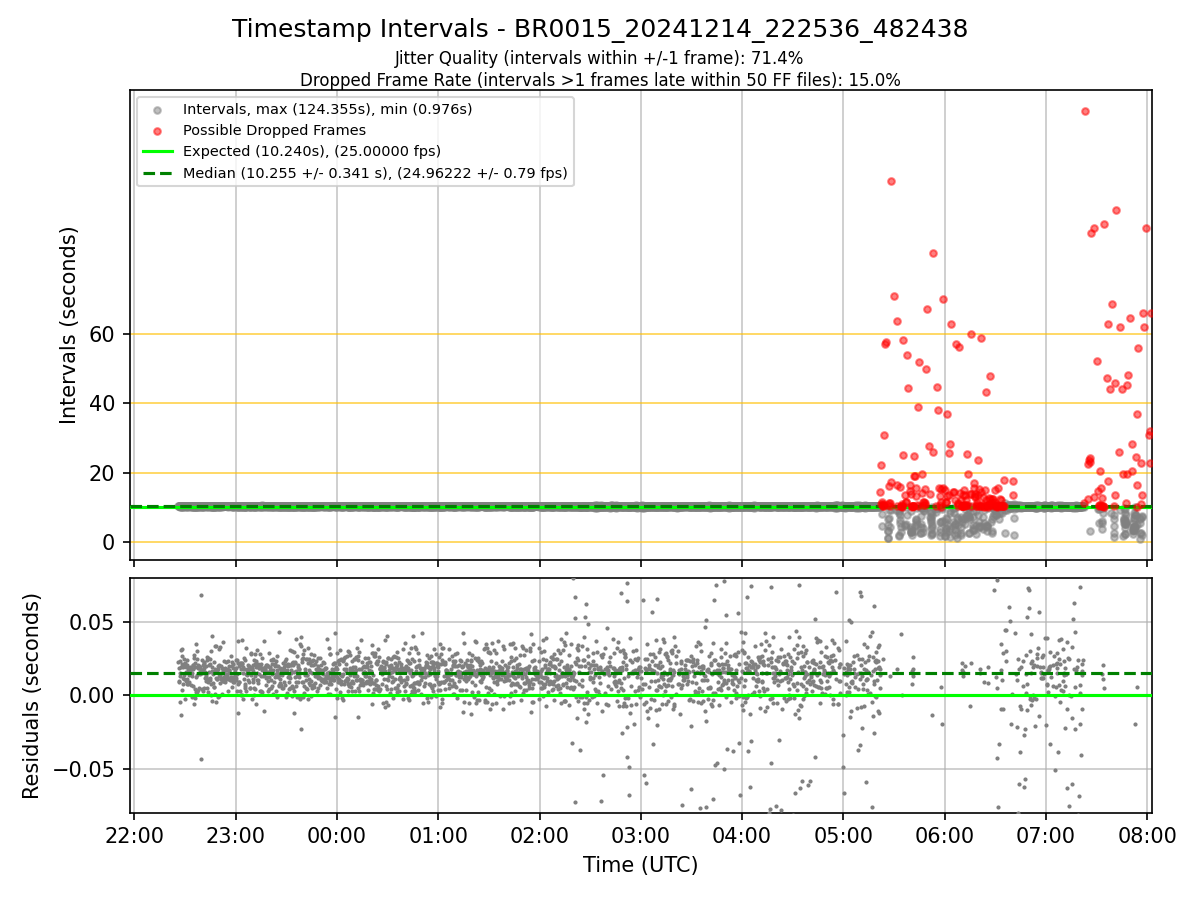
Task: Click the red dot marker in the legend
Action: 156,130
